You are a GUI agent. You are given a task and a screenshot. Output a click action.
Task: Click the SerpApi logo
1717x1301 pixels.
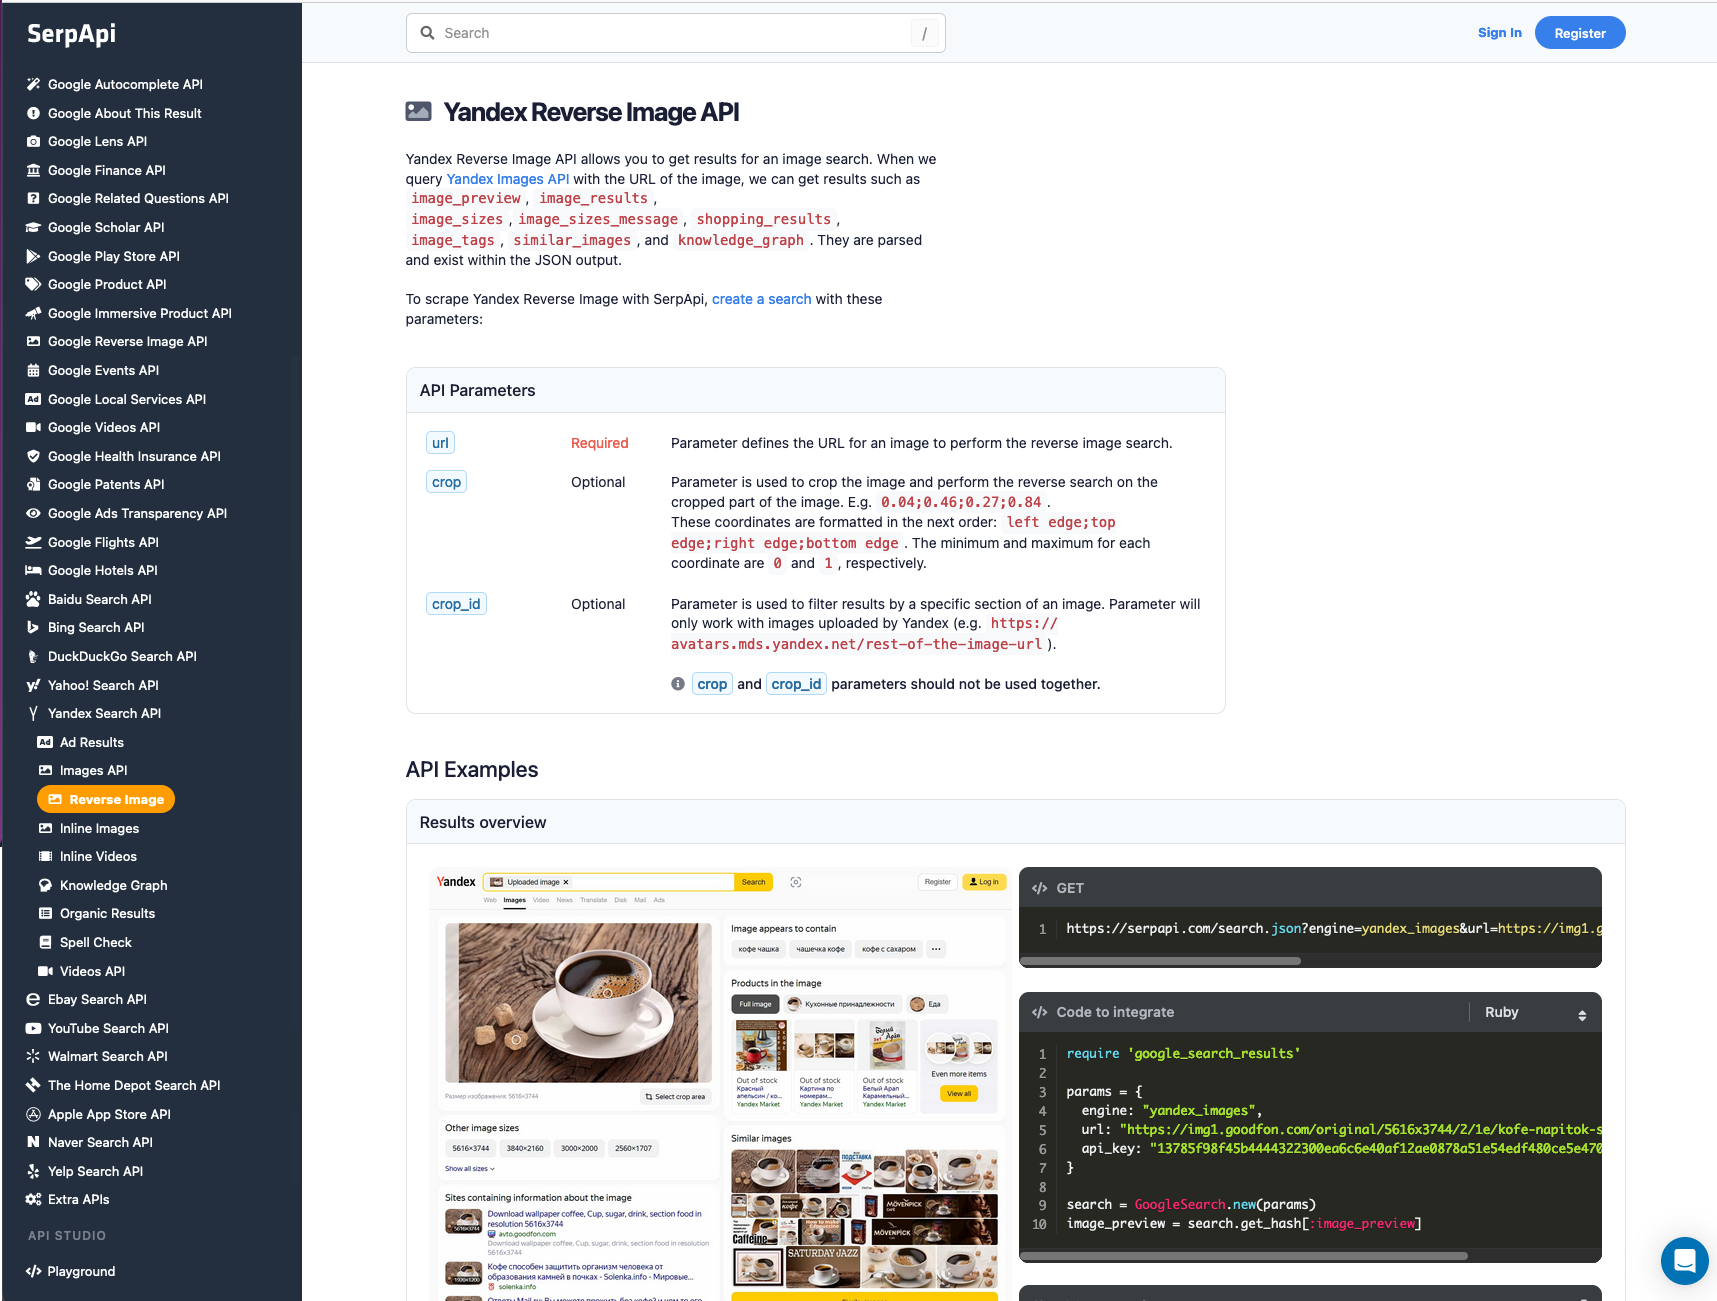70,34
